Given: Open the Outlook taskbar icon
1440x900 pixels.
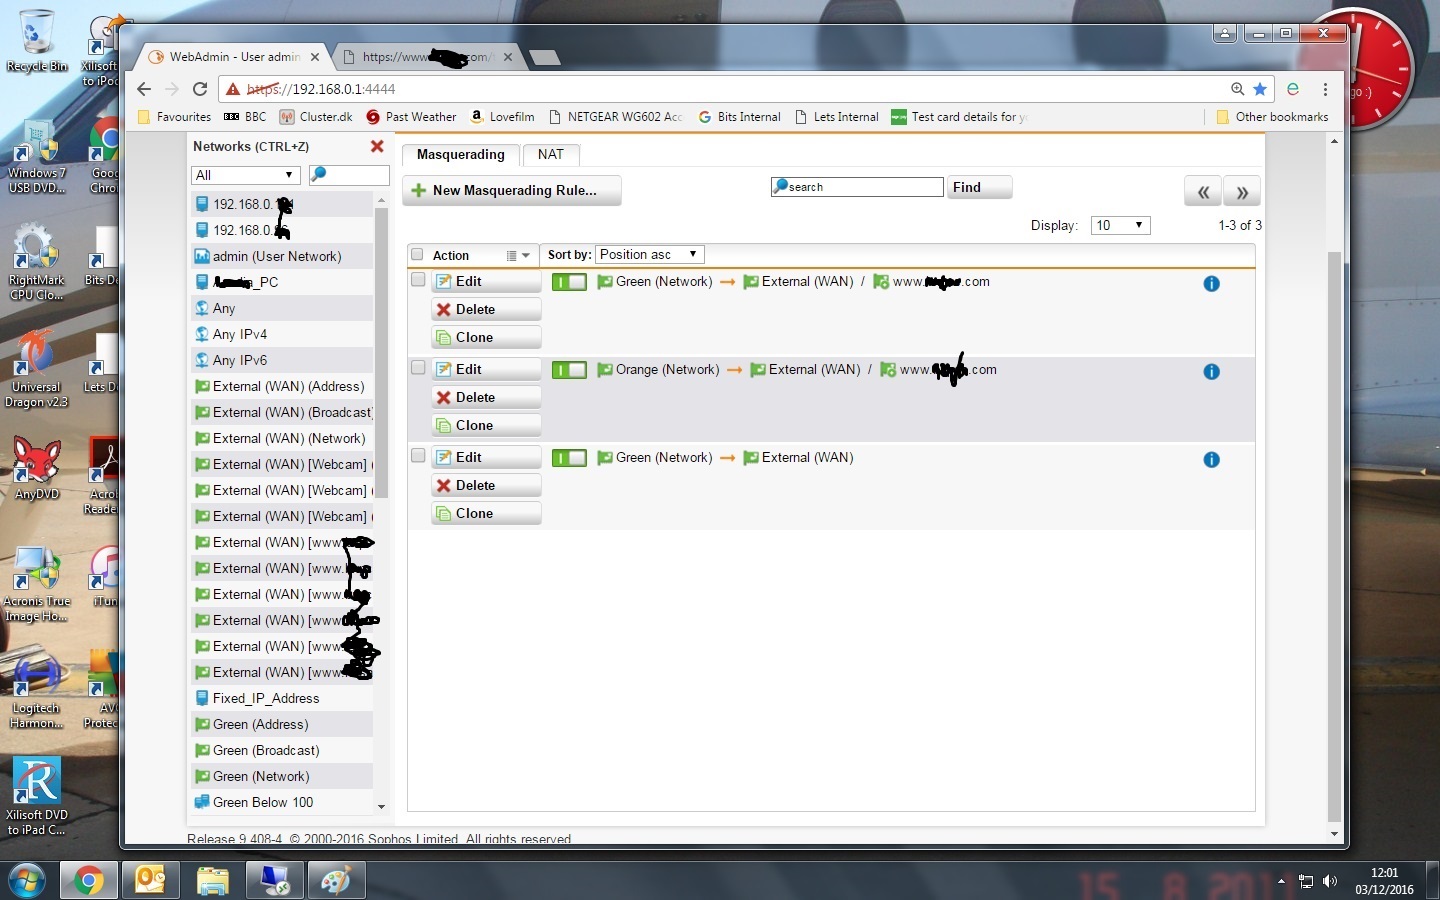Looking at the screenshot, I should [150, 880].
